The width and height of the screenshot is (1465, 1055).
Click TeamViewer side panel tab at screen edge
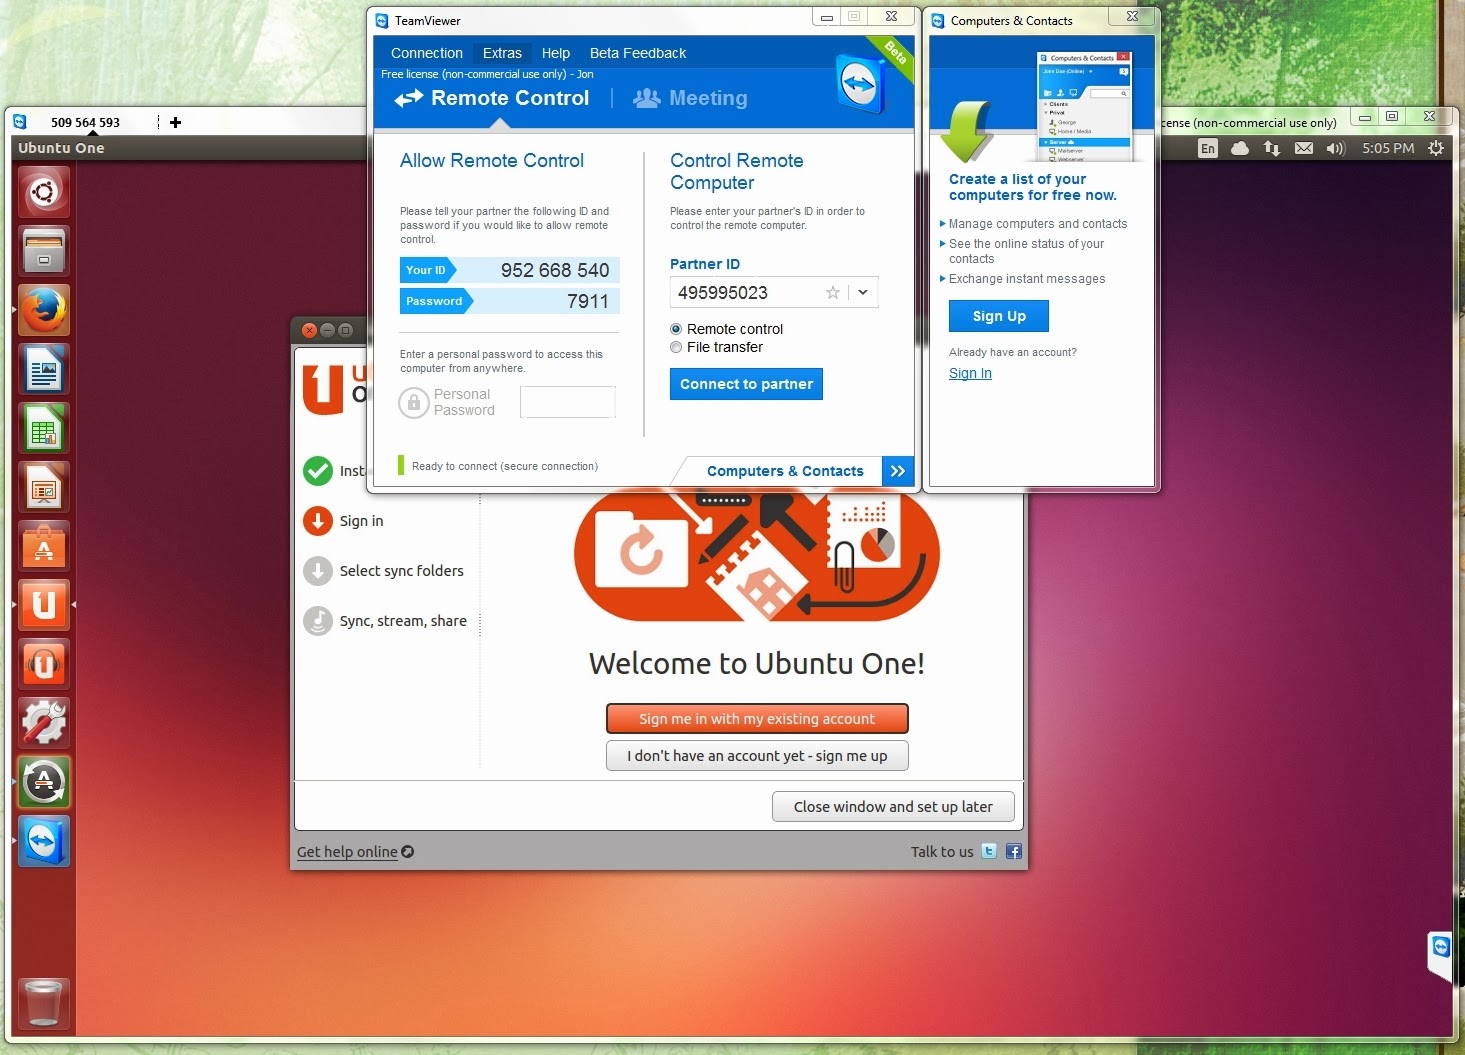click(1440, 955)
